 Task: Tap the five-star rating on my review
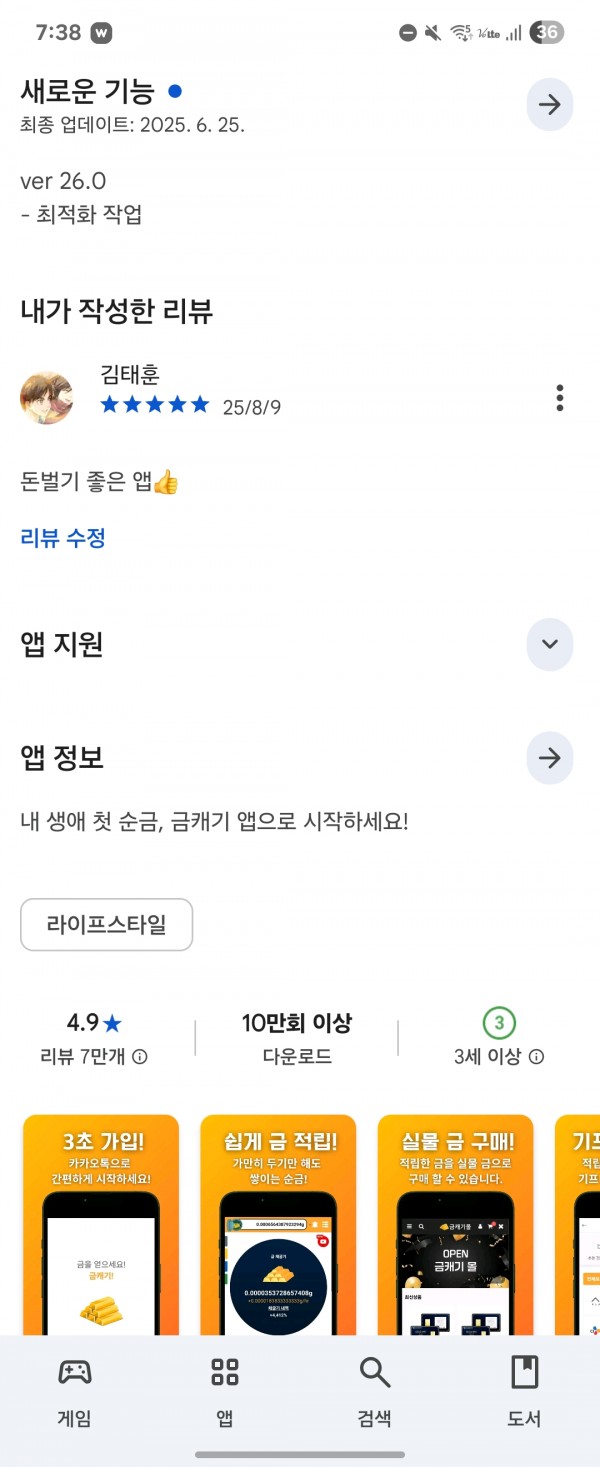pyautogui.click(x=155, y=405)
